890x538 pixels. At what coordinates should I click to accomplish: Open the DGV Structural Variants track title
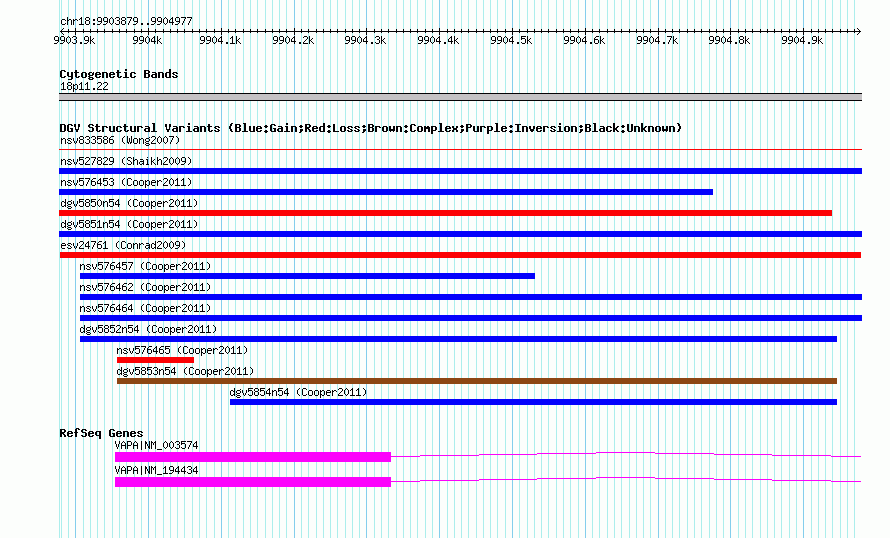[x=370, y=128]
